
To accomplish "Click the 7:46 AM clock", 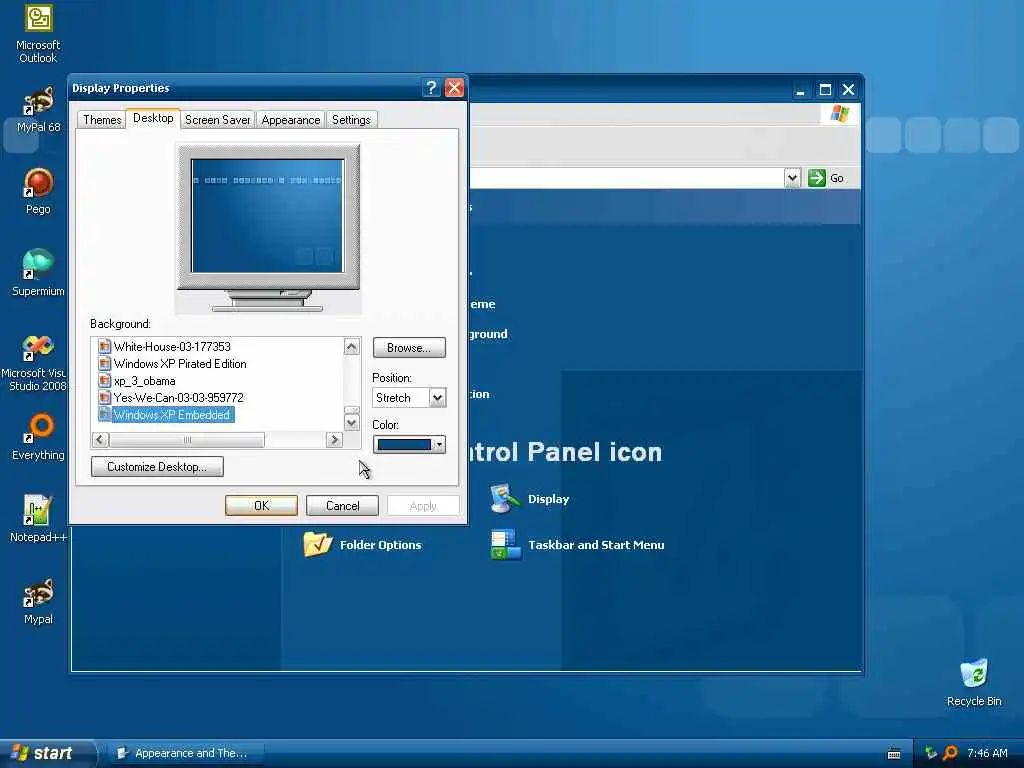I will coord(987,753).
